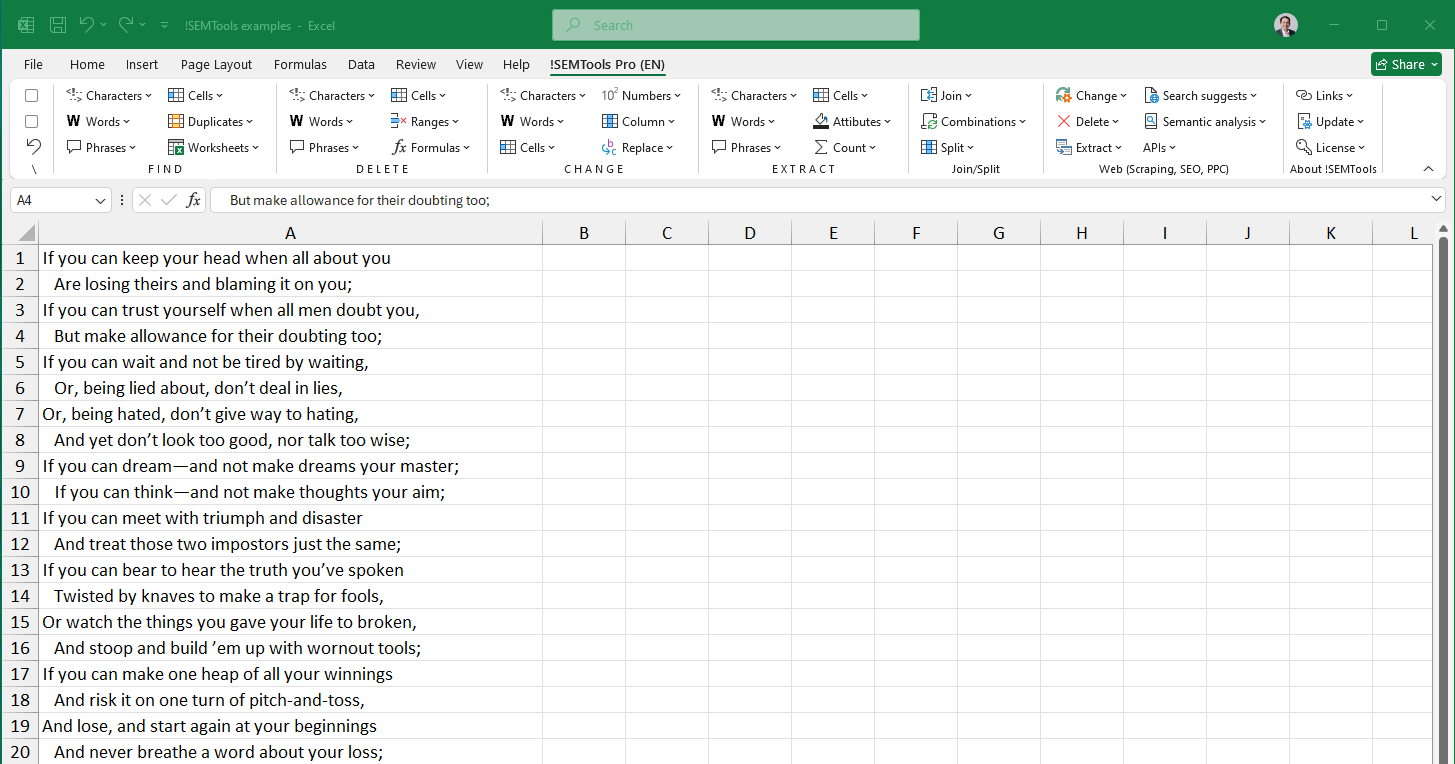Screen dimensions: 1455x764
Task: Open the Characters dropdown in FIND group
Action: coord(108,94)
